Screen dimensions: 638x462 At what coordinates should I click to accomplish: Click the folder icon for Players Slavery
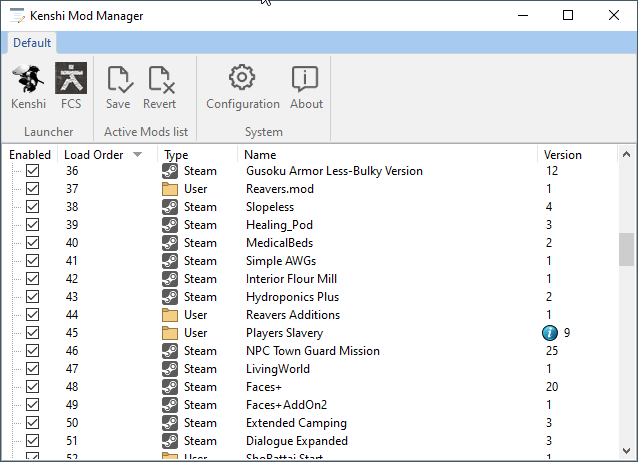(x=170, y=333)
